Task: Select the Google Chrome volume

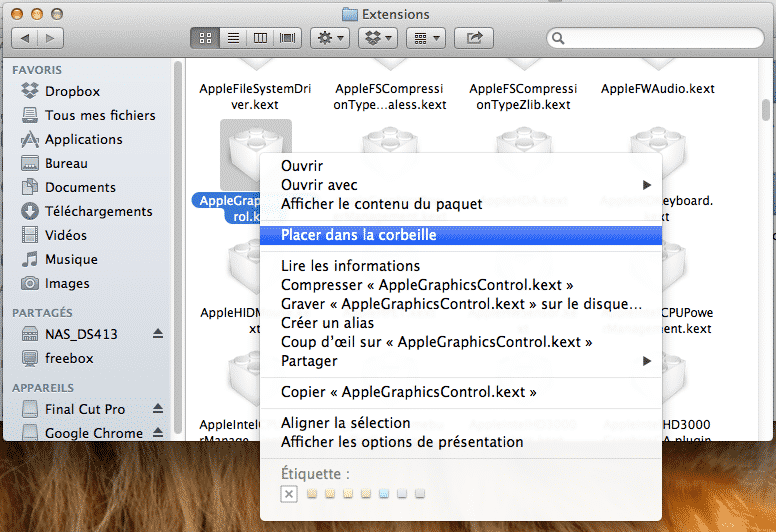Action: click(x=82, y=433)
